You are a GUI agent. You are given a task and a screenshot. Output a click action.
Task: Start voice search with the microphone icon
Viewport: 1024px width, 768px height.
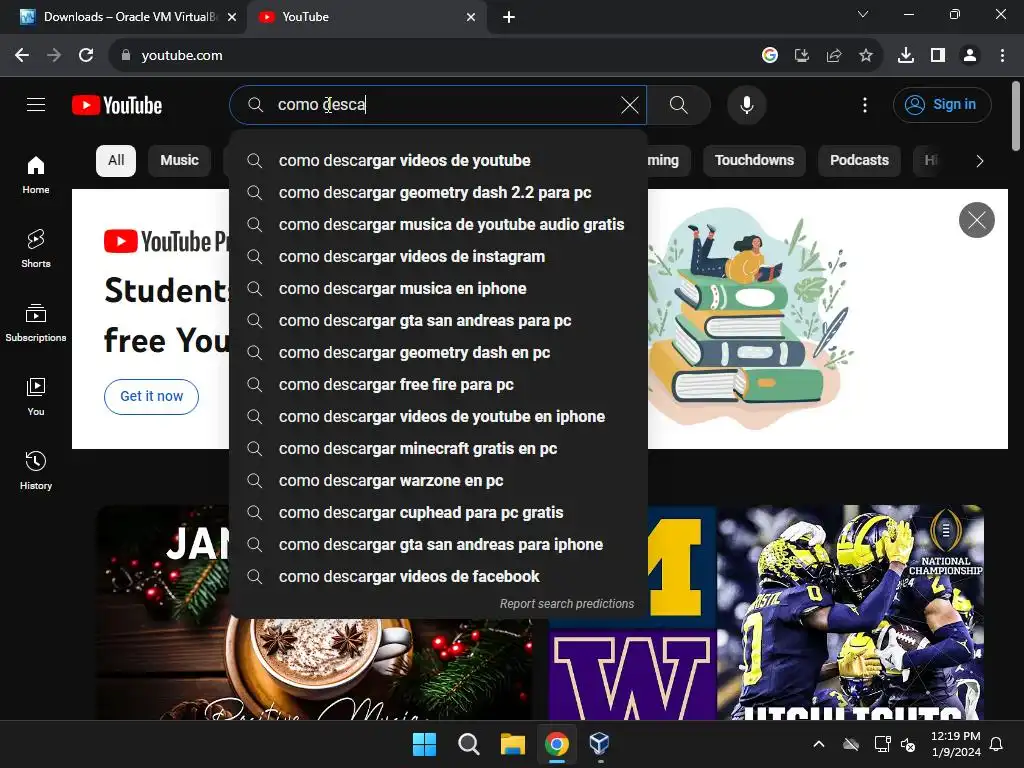click(747, 104)
